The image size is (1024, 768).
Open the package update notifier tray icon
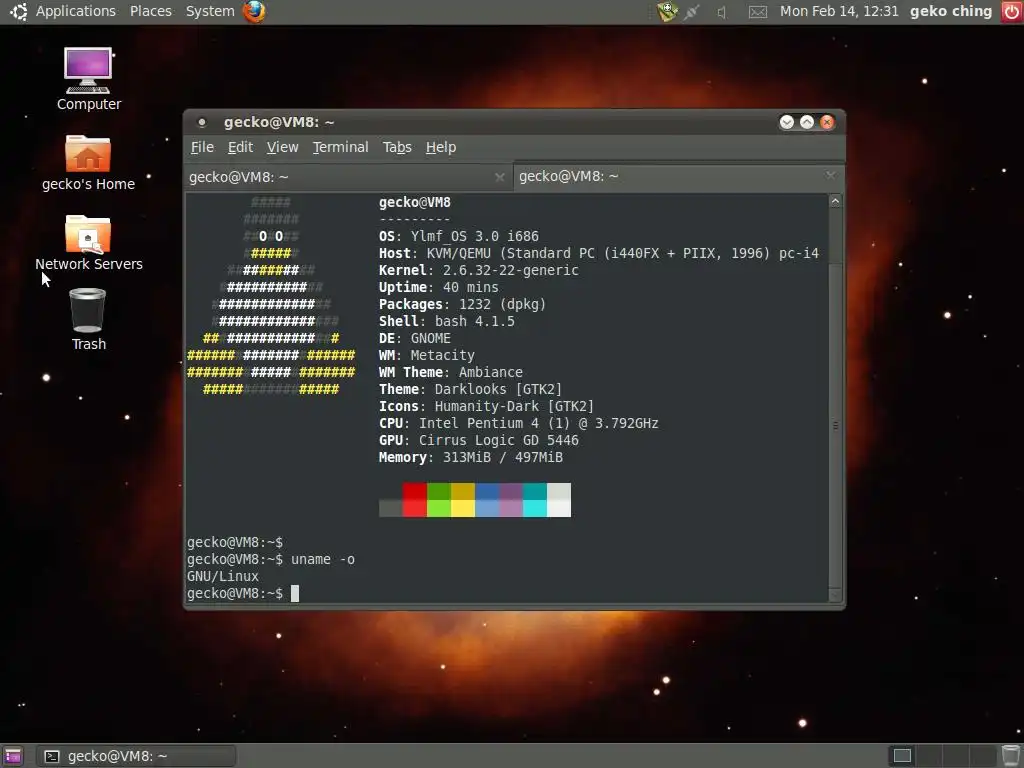point(667,11)
